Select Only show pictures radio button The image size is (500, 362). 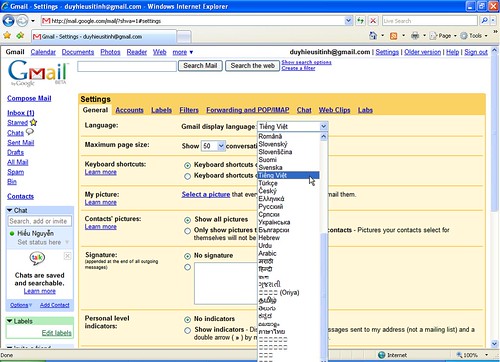click(x=187, y=231)
